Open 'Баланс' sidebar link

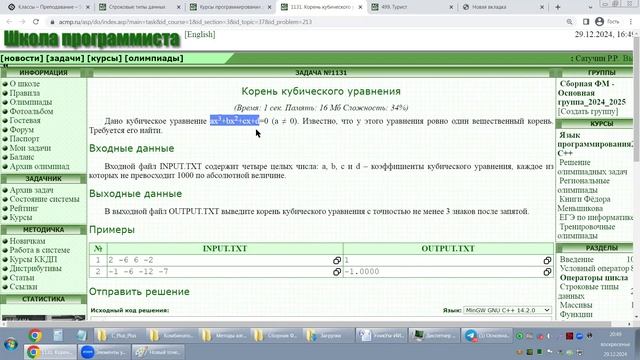(x=22, y=157)
